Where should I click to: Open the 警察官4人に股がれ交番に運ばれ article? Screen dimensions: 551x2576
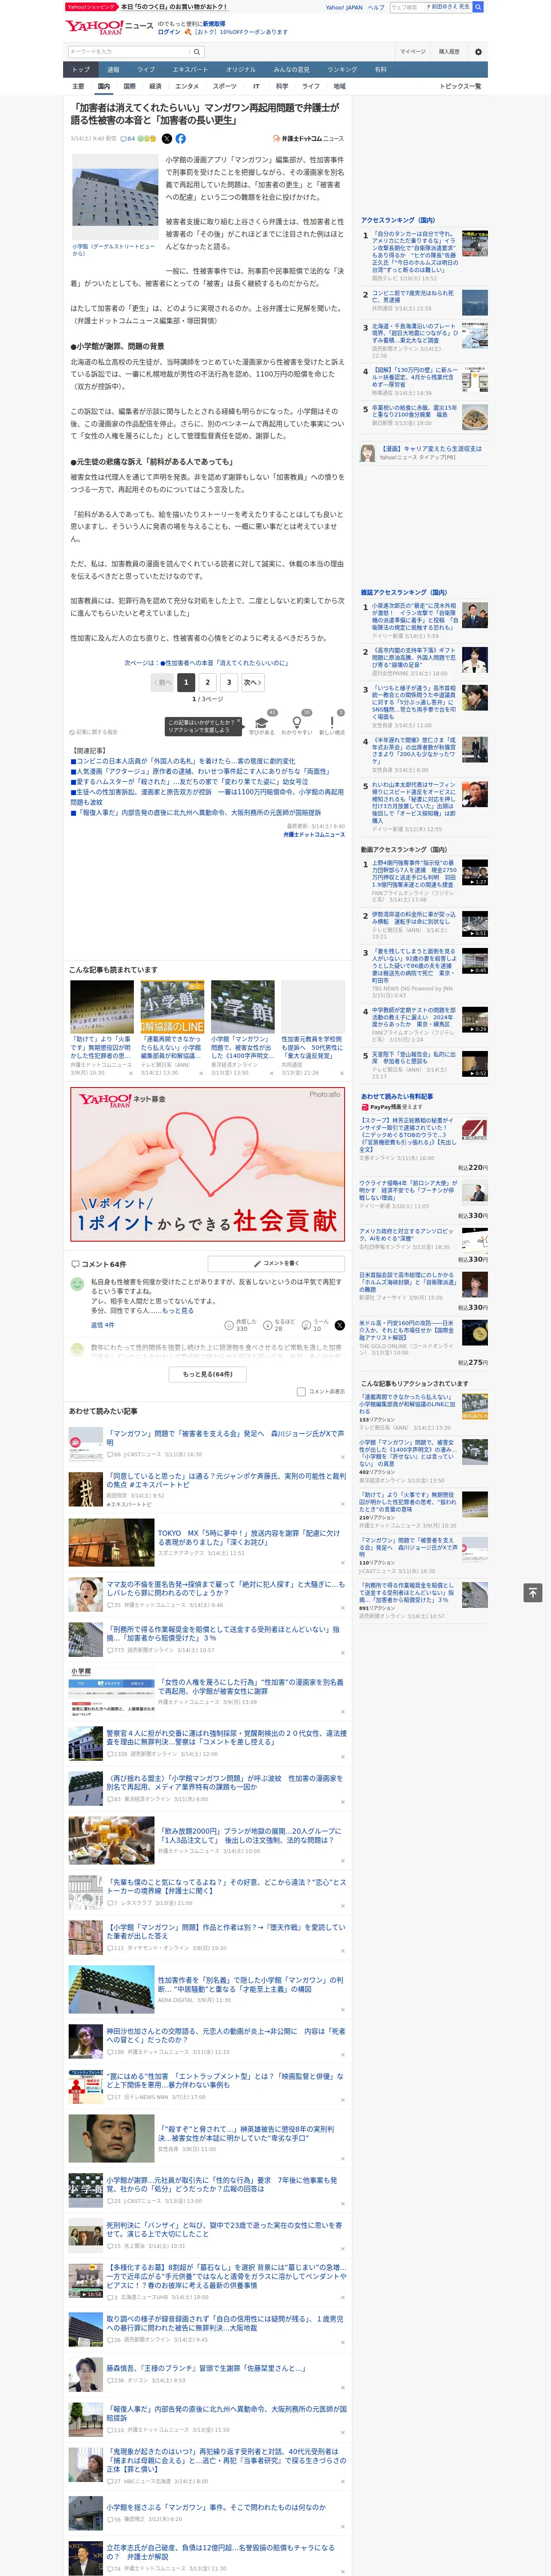226,1737
